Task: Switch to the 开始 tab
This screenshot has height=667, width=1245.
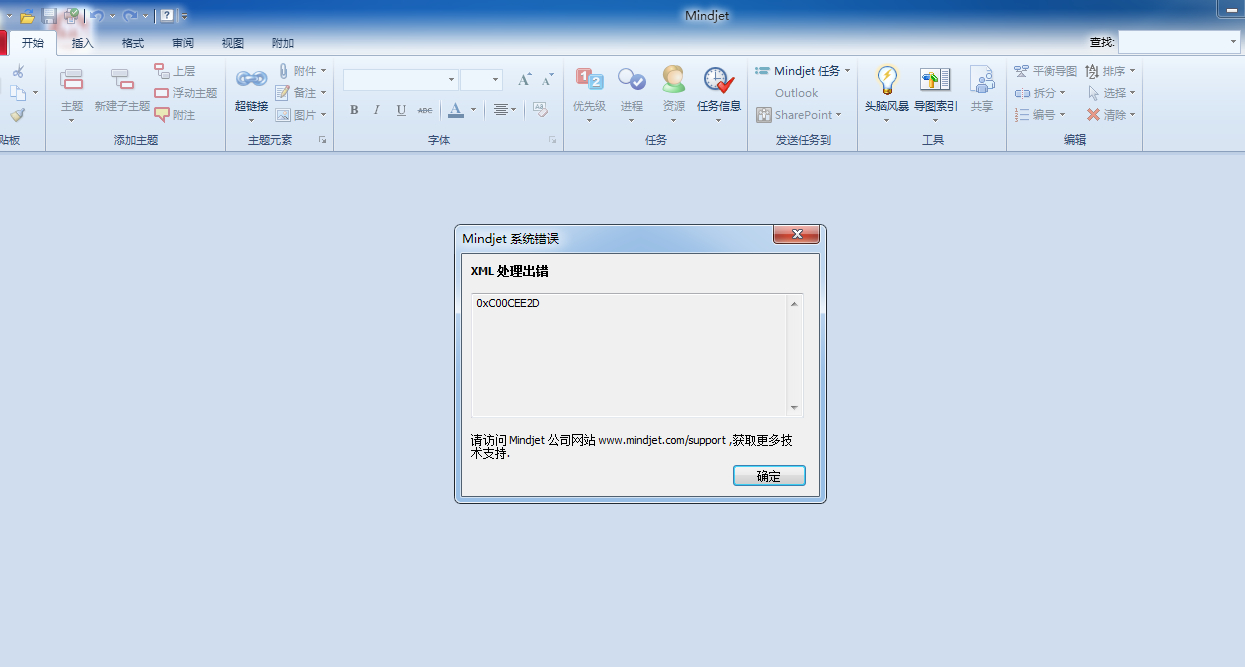Action: (x=33, y=43)
